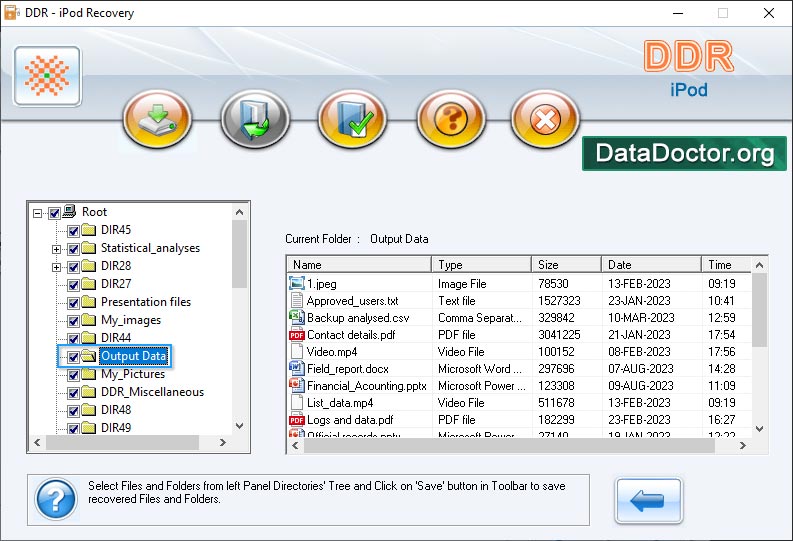Click the DDR_Miscellaneous folder icon
793x541 pixels.
tap(89, 392)
